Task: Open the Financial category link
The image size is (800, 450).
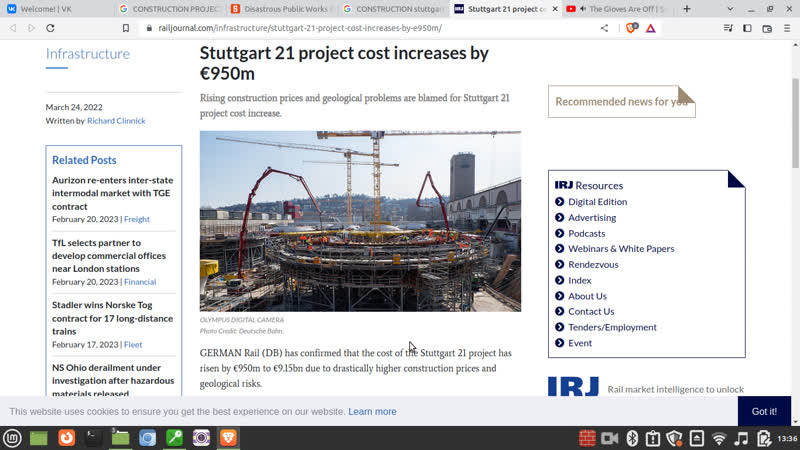Action: [x=140, y=282]
